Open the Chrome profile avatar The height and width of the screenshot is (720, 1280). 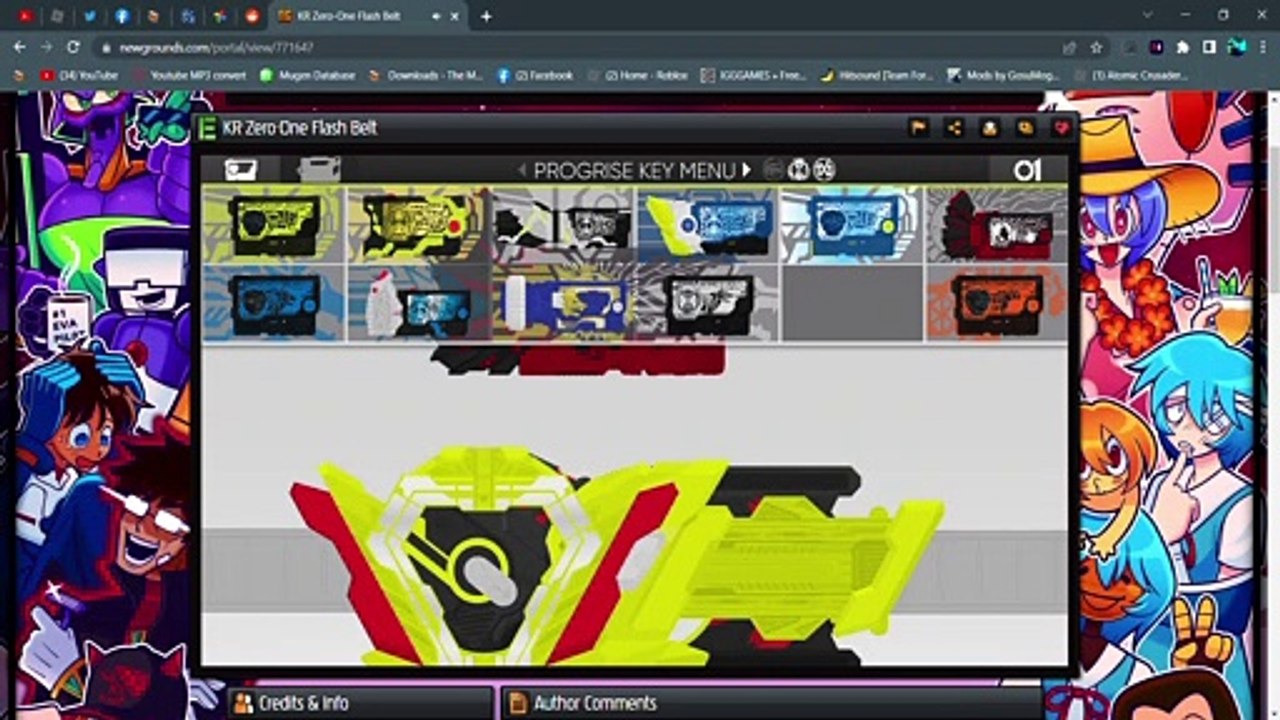click(x=1236, y=47)
